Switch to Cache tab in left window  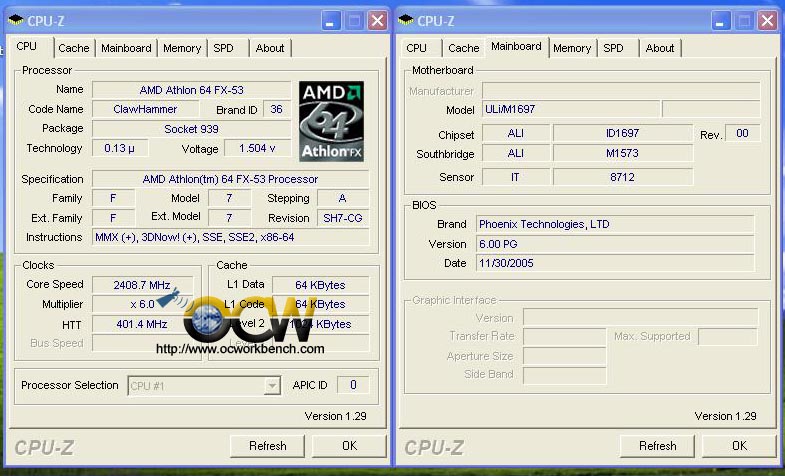tap(74, 48)
